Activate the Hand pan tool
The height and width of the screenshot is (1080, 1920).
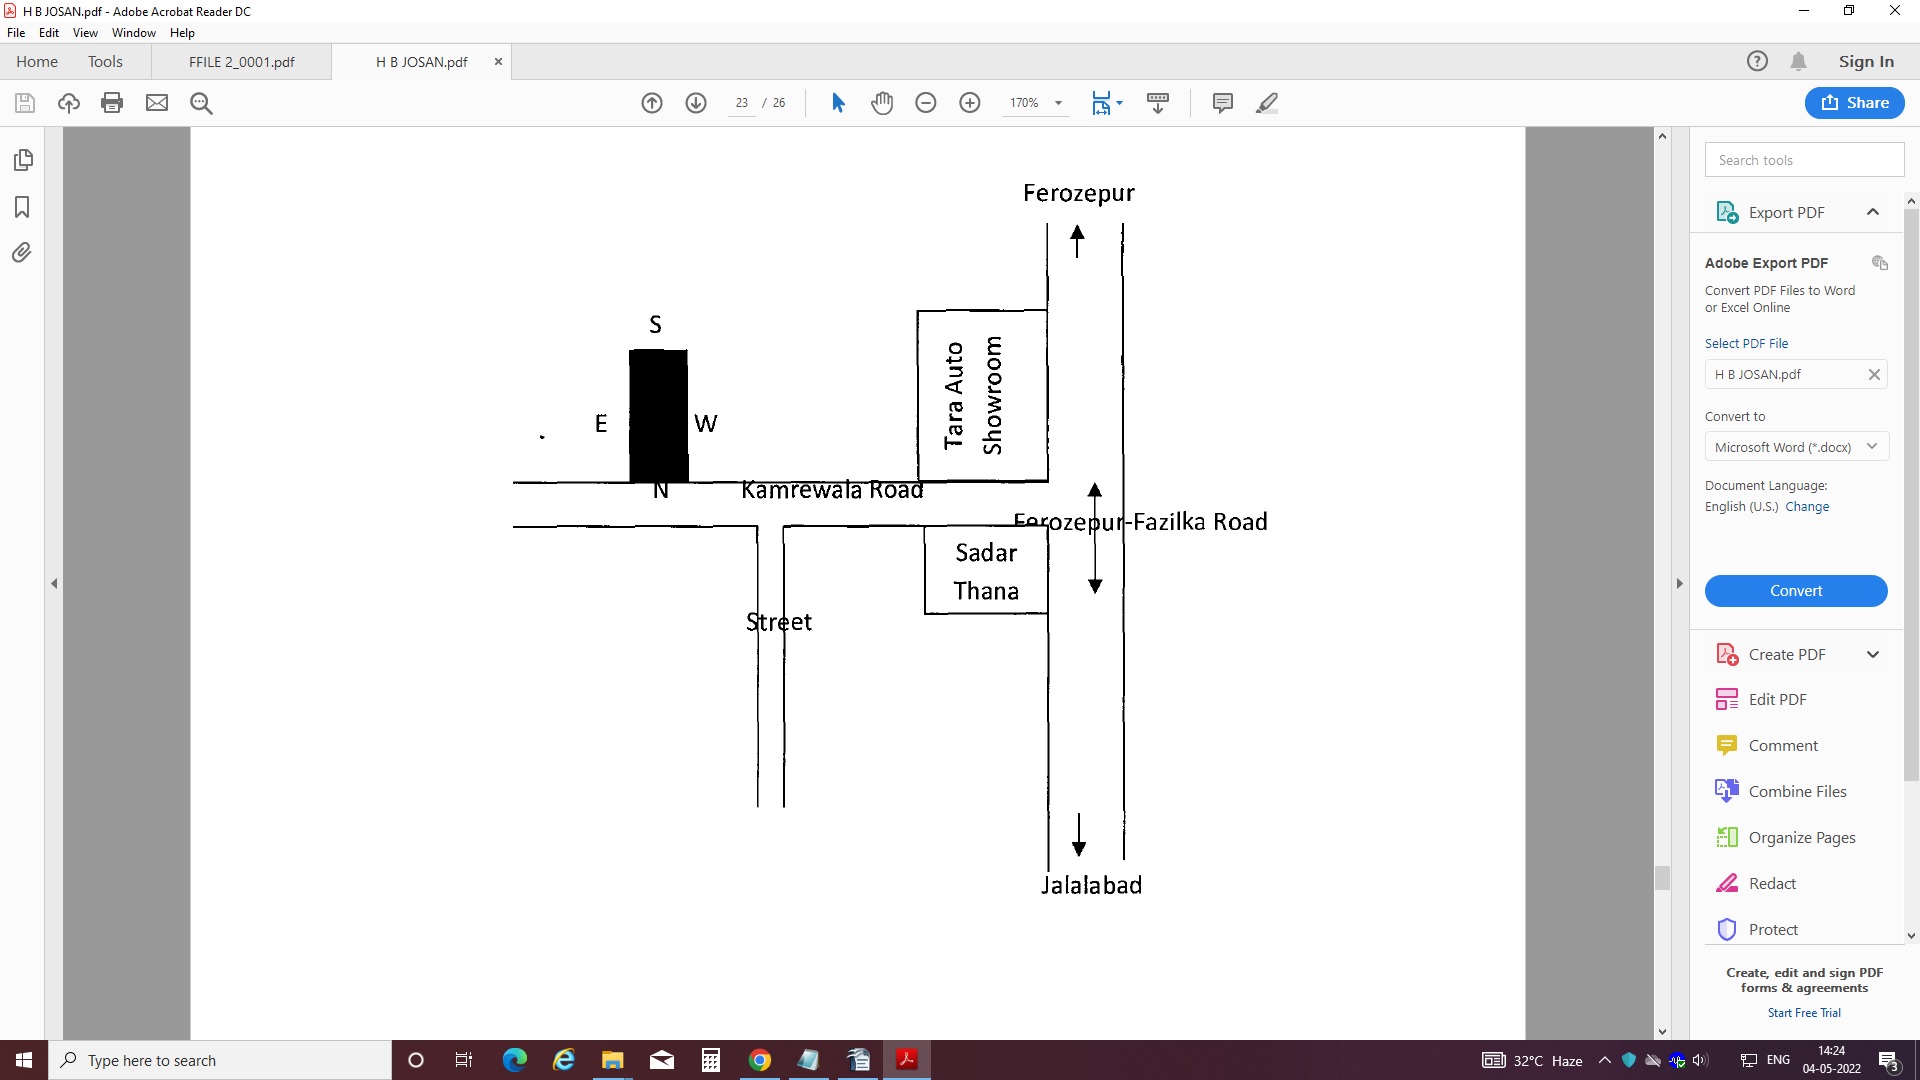882,103
